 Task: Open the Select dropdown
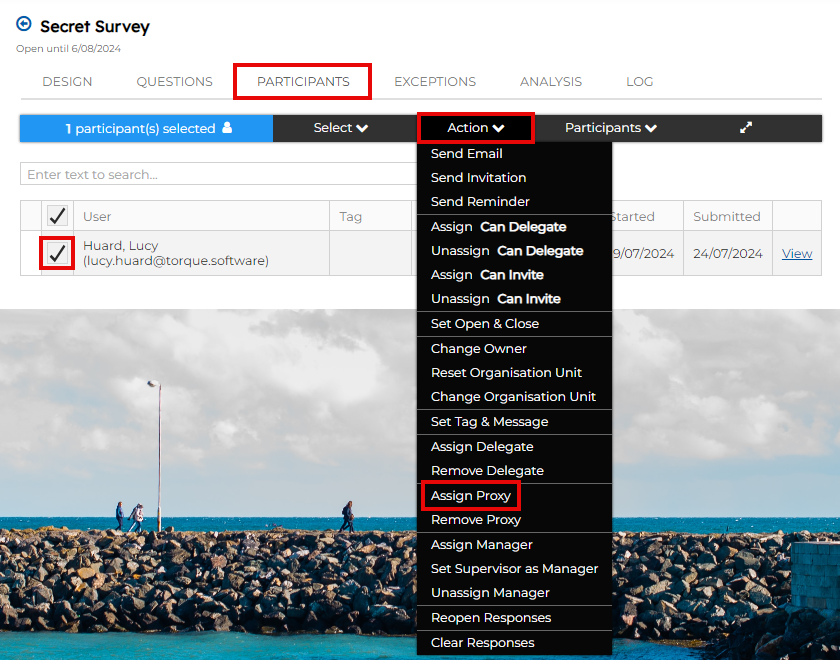340,128
